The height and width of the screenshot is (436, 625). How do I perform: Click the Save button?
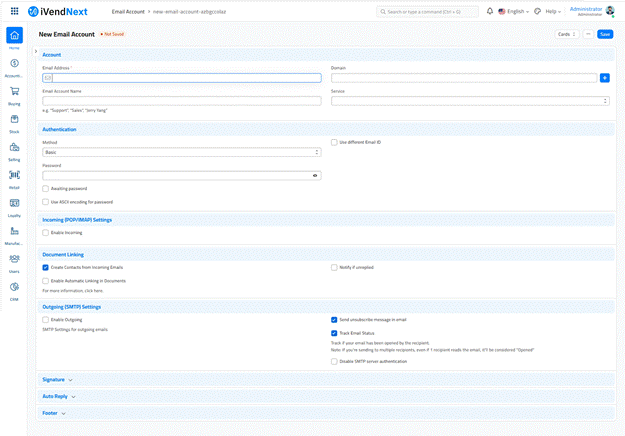(605, 34)
